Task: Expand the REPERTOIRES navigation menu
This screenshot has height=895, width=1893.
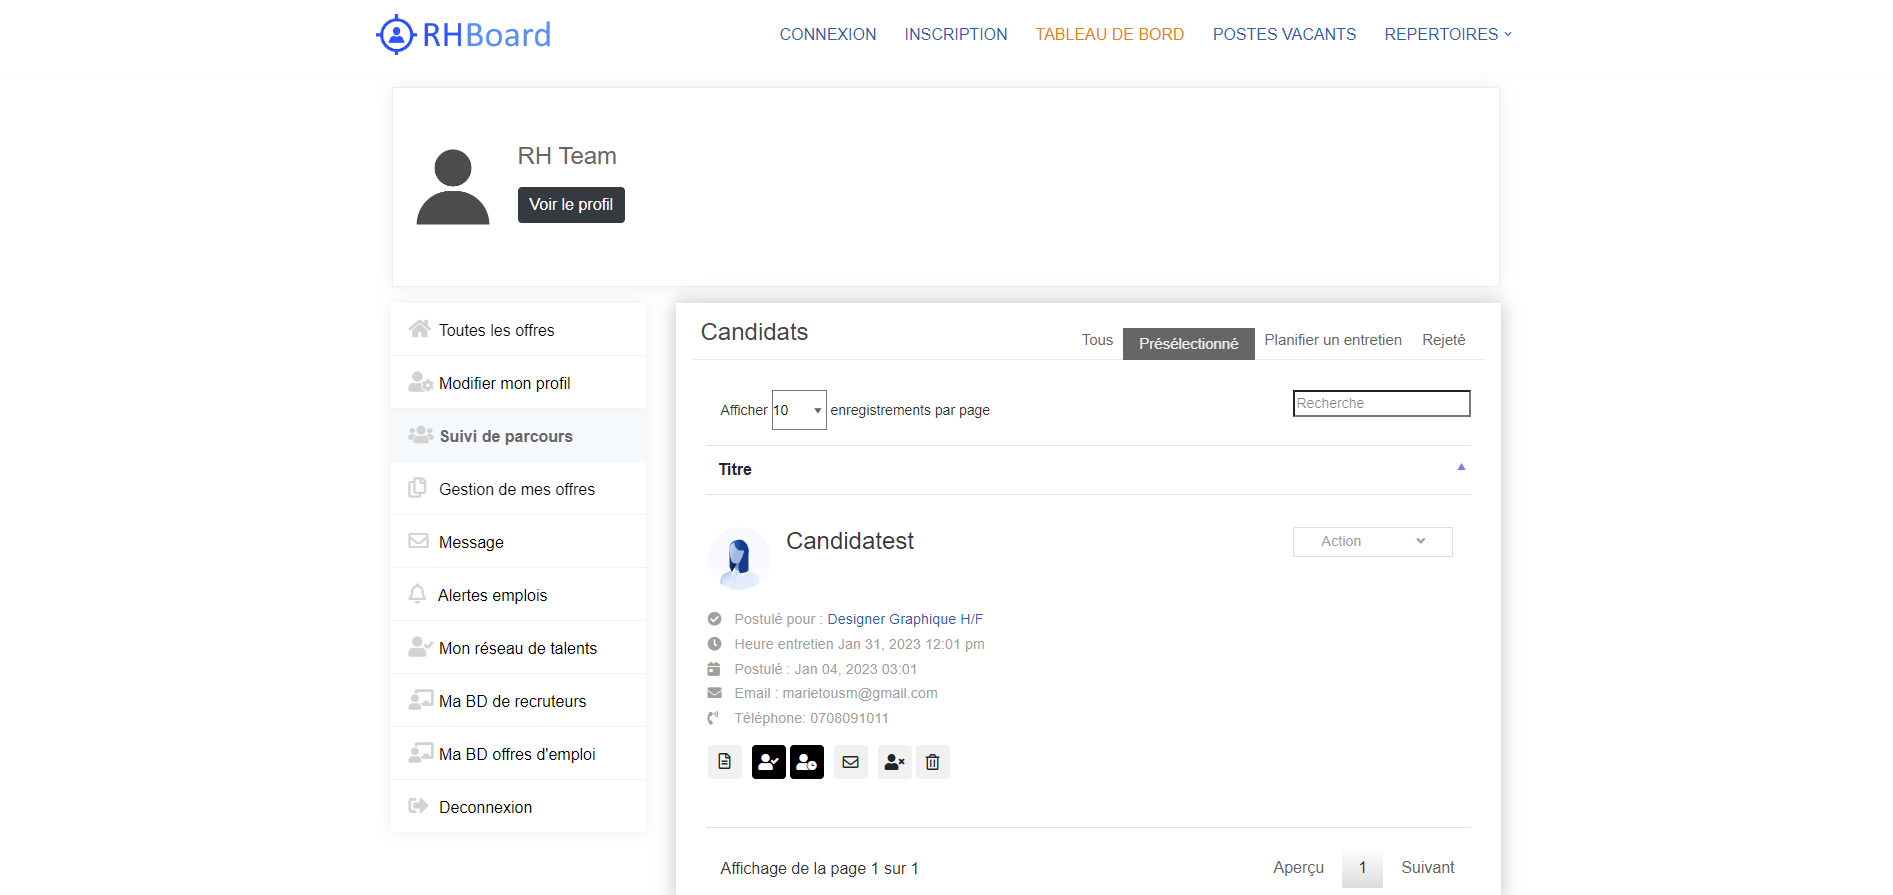Action: point(1447,34)
